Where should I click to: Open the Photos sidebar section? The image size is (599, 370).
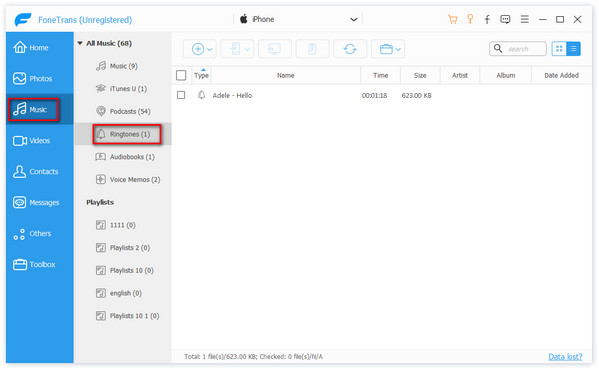32,78
